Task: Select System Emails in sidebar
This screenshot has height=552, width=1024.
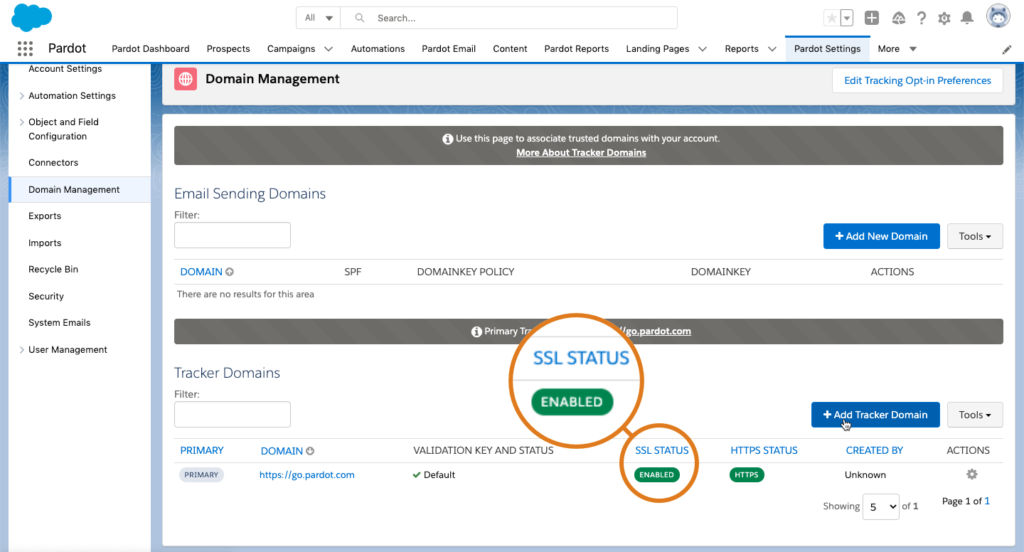Action: pos(59,323)
